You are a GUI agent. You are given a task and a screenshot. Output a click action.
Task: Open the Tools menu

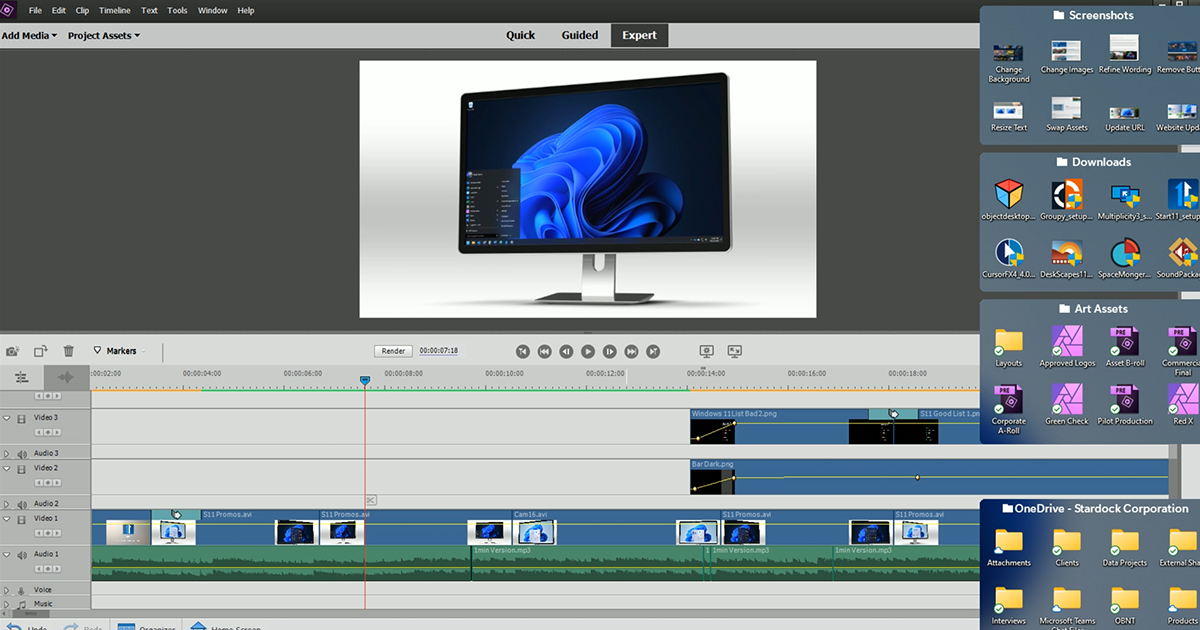[x=177, y=10]
